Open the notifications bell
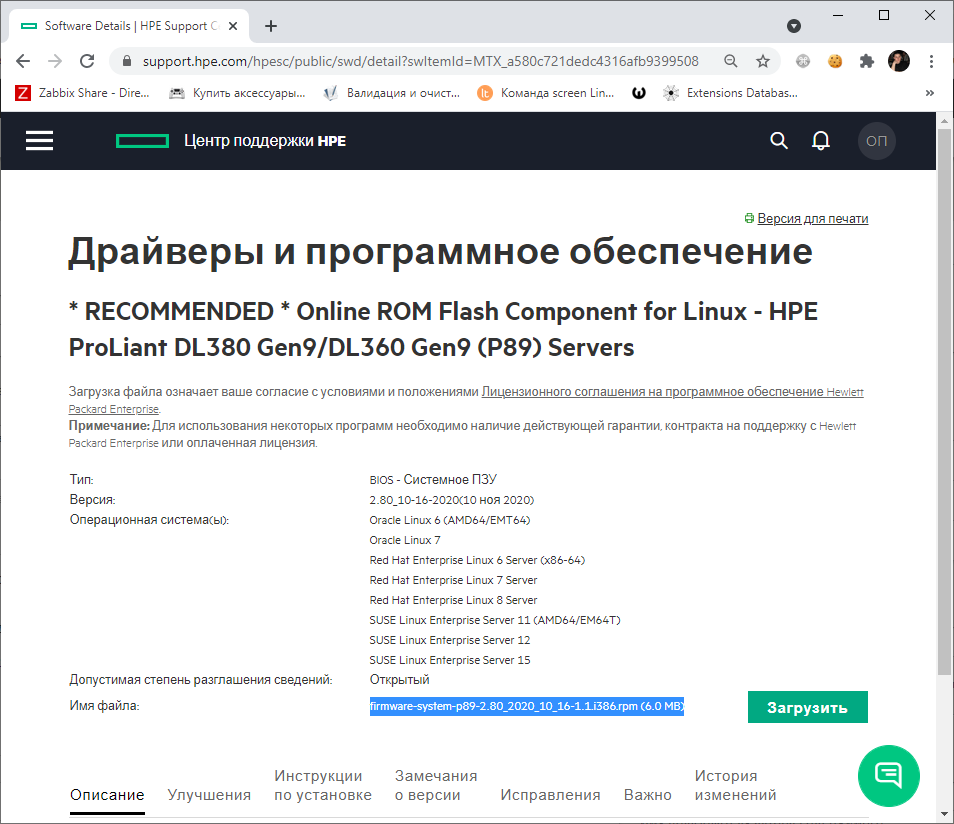The height and width of the screenshot is (824, 954). coord(821,141)
